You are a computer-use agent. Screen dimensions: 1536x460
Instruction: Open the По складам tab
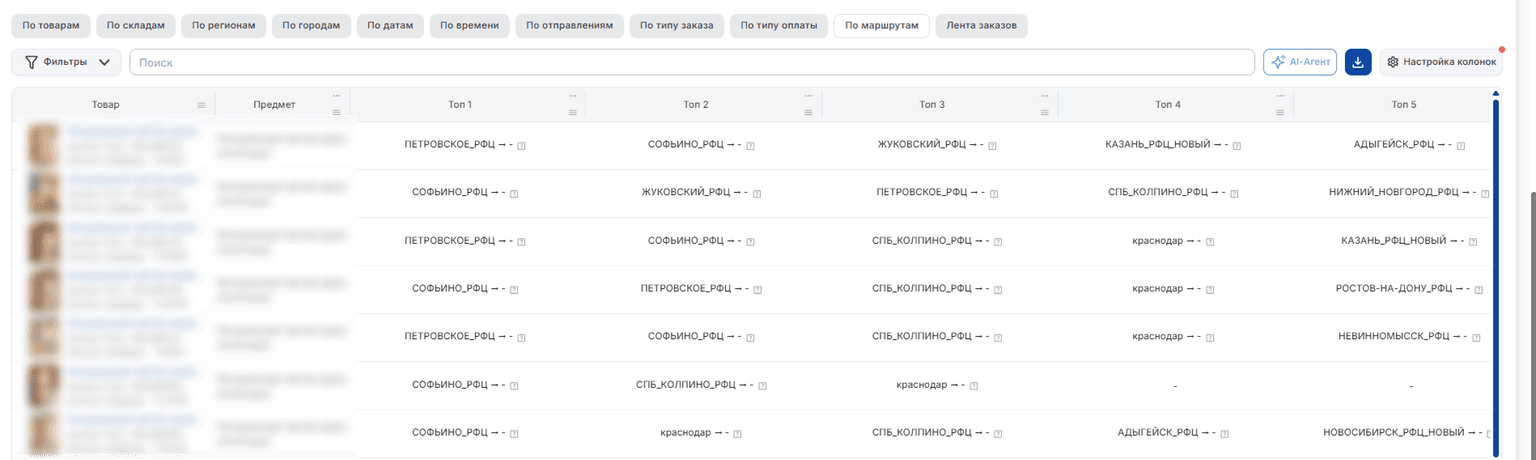click(x=137, y=25)
